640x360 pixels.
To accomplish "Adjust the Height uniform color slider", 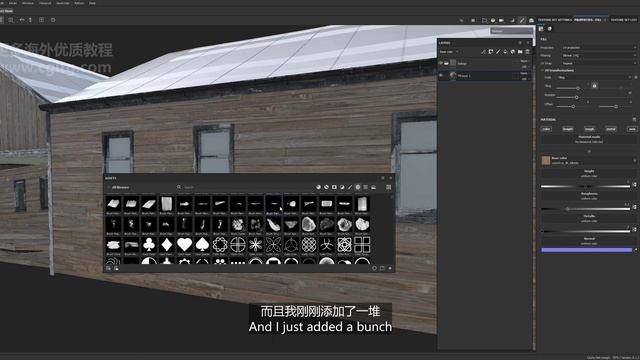I will [x=585, y=186].
